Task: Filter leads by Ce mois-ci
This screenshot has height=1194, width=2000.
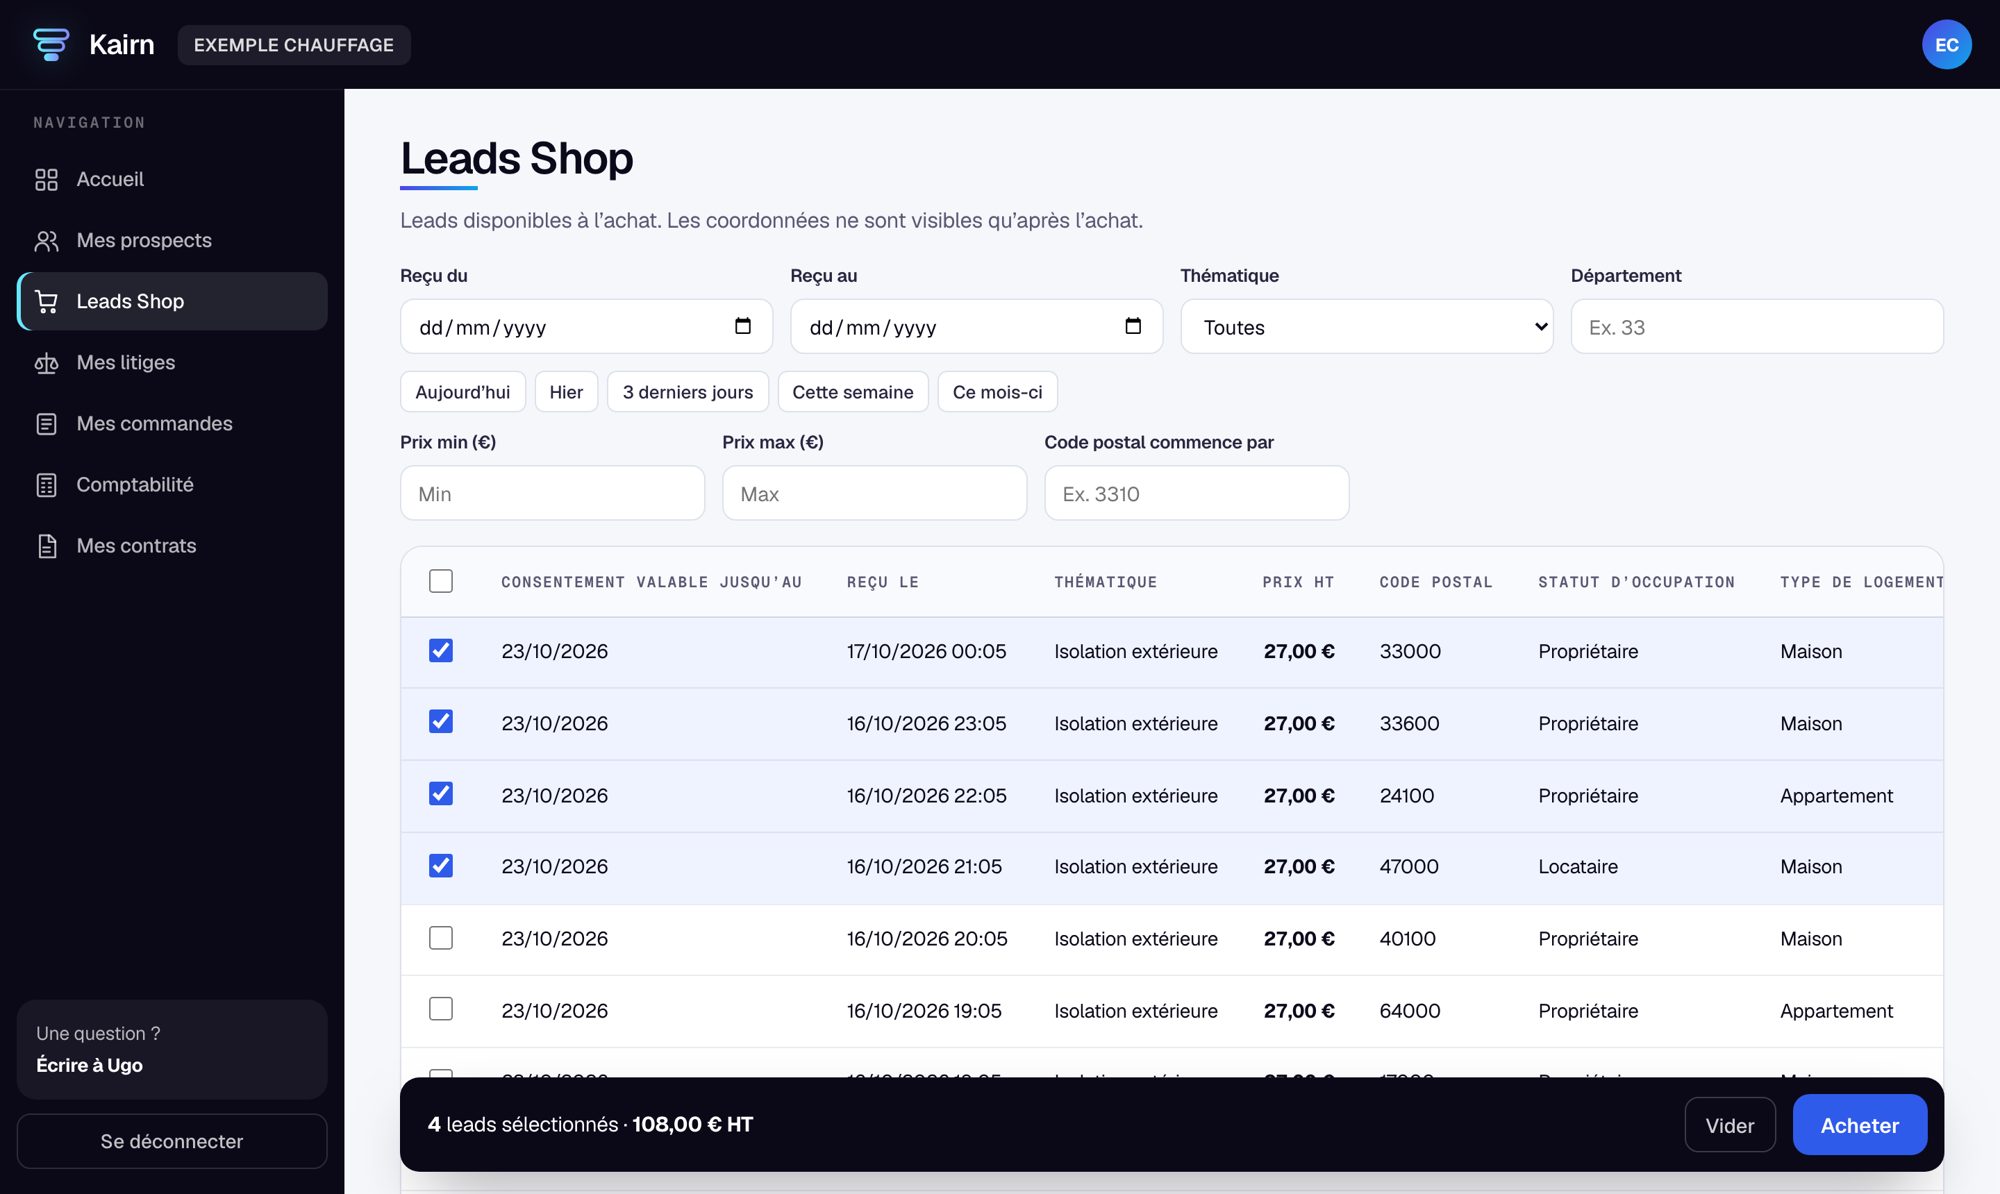Action: click(997, 392)
